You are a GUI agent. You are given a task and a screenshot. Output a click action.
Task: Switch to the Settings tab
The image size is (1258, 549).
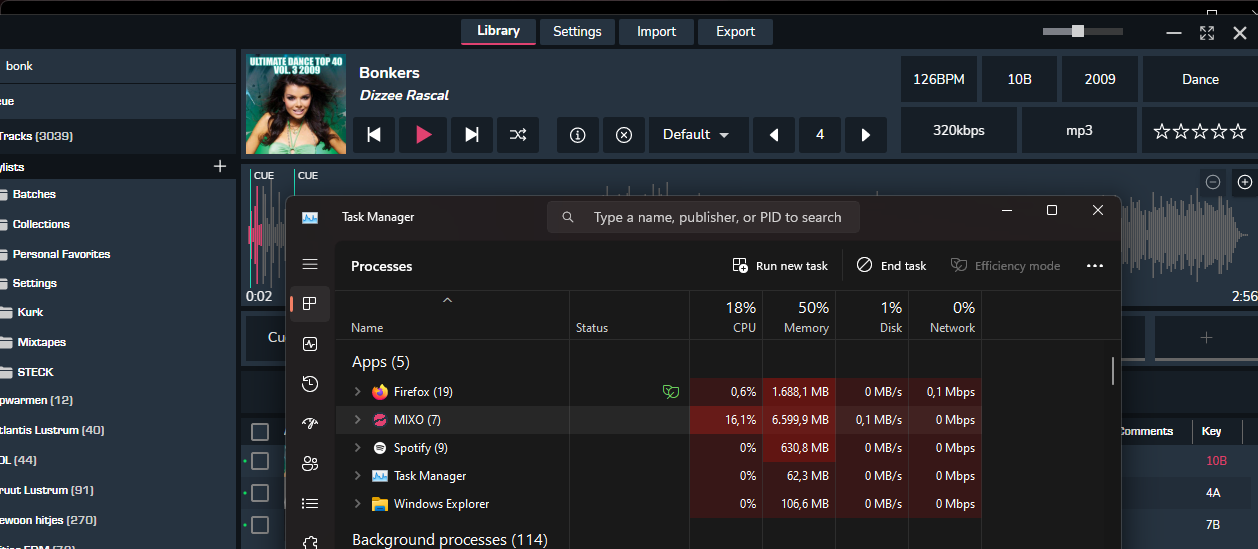(x=577, y=31)
